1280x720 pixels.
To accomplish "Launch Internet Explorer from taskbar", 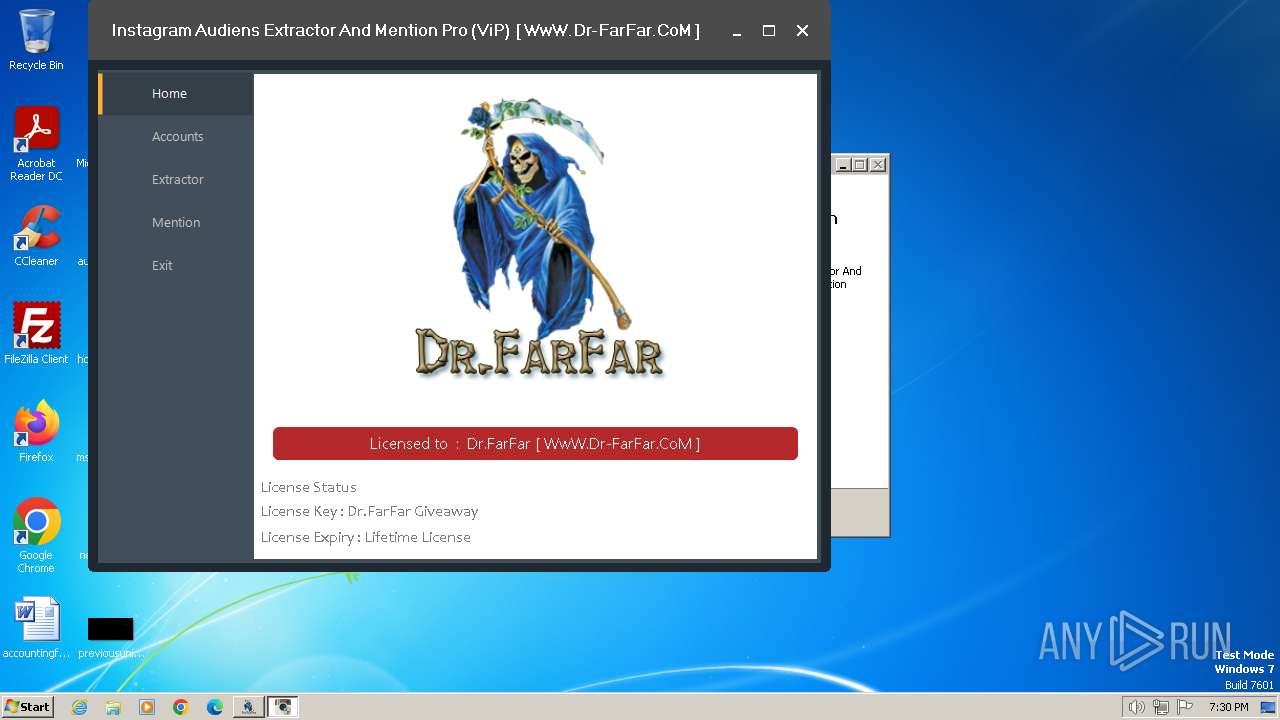I will (x=79, y=707).
